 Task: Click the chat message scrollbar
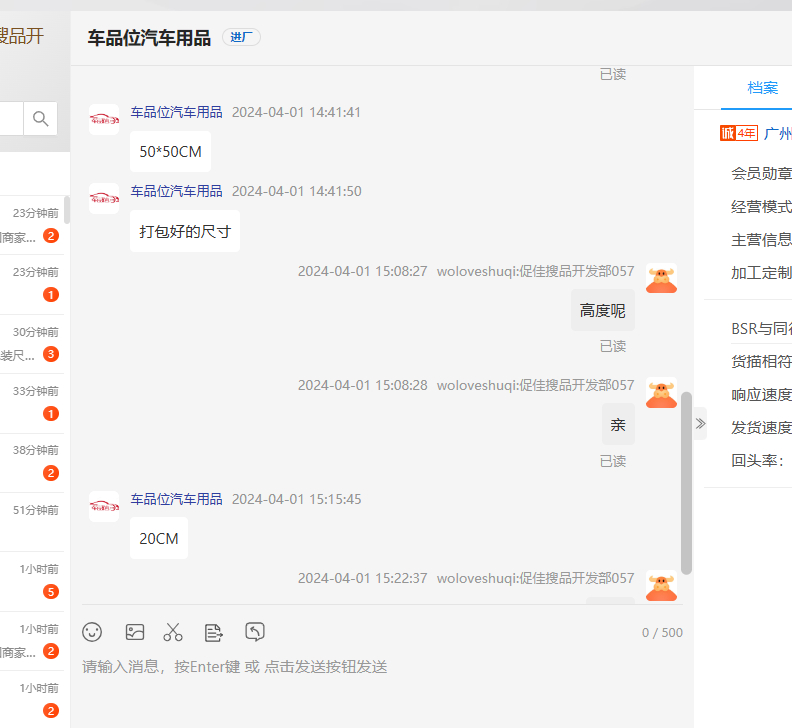686,480
